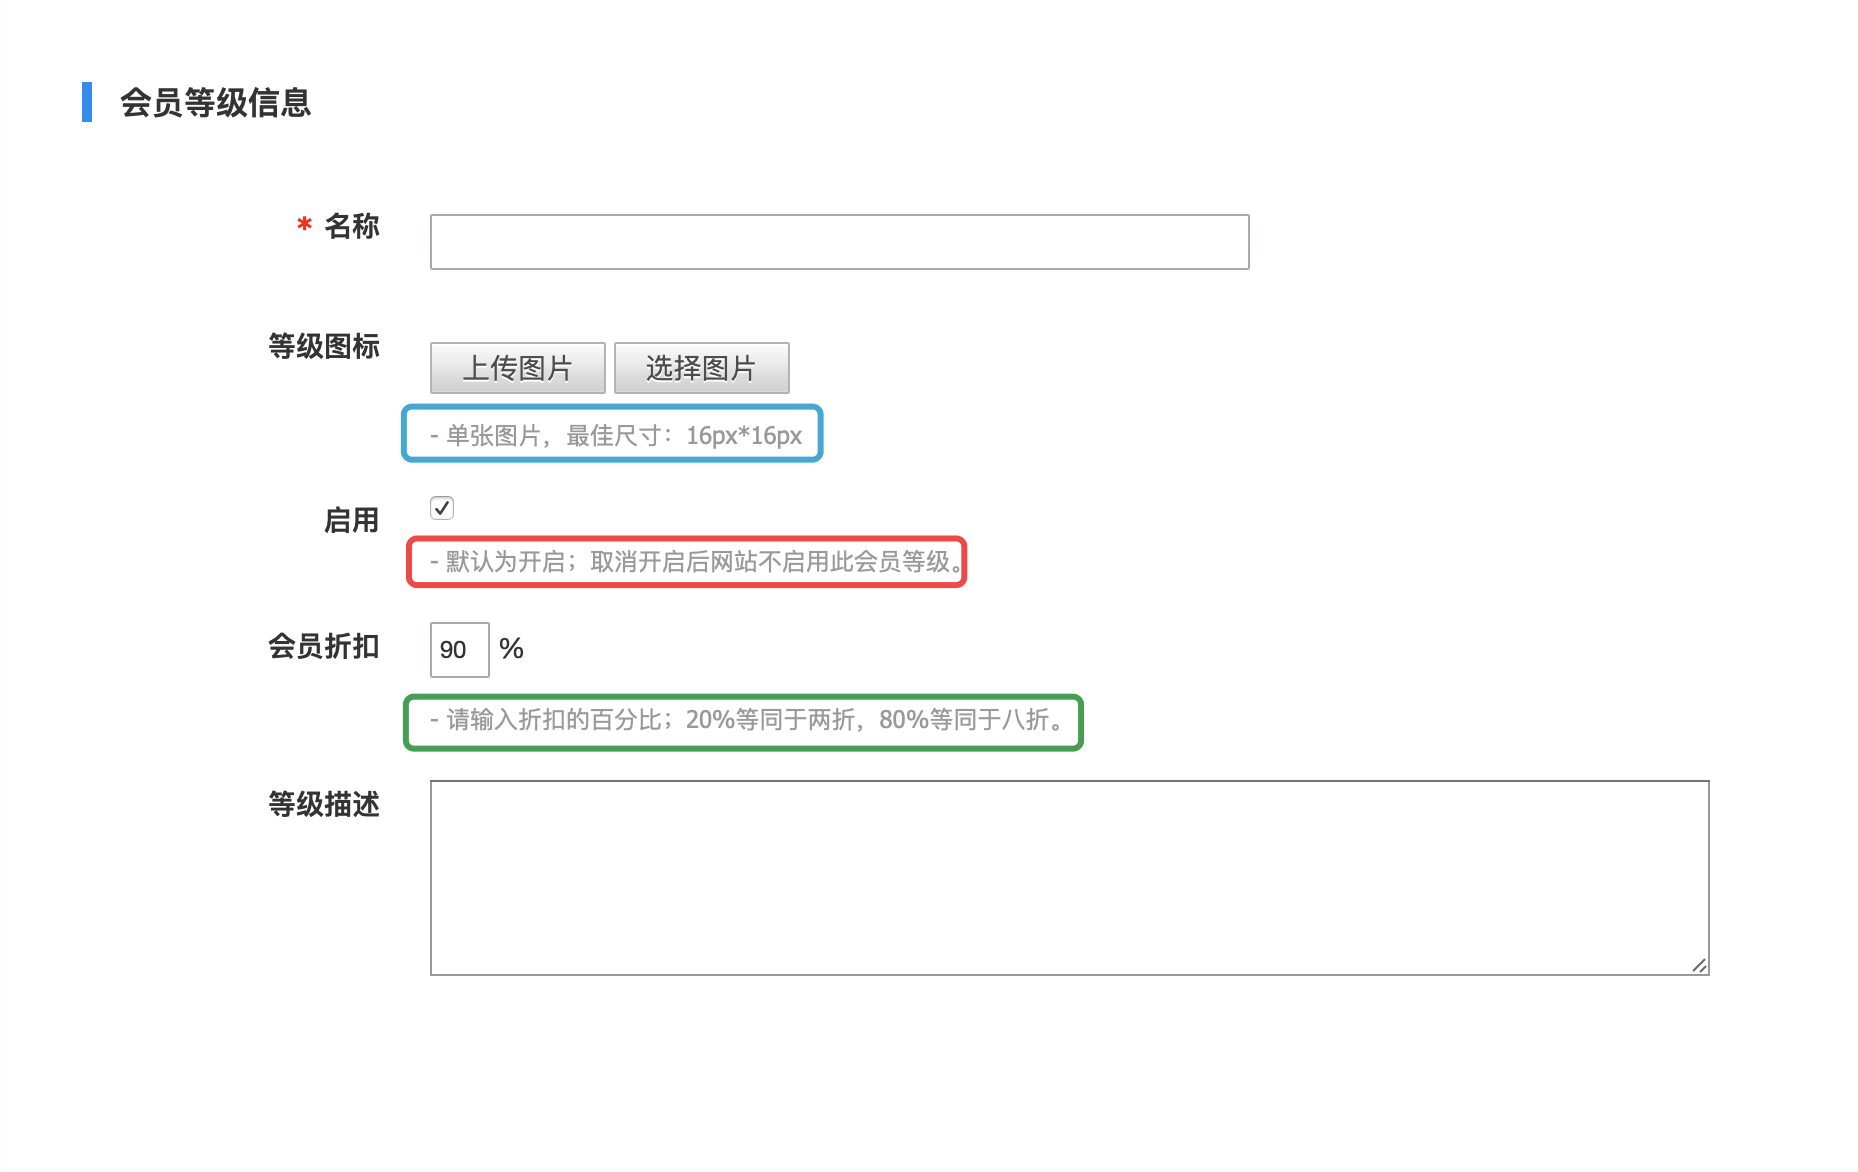The width and height of the screenshot is (1858, 1172).
Task: Click the green-boxed discount percentage hint
Action: point(744,721)
